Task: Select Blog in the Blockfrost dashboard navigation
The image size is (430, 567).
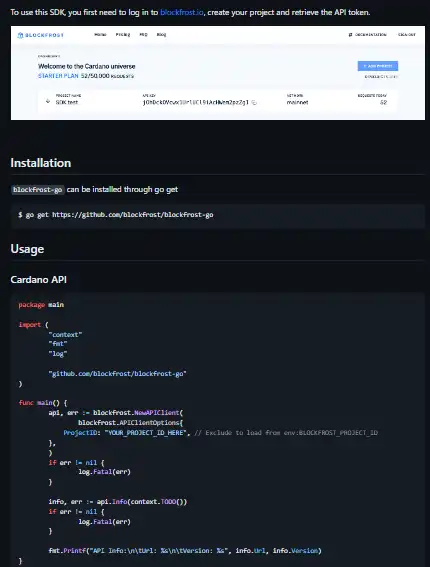Action: [x=161, y=35]
